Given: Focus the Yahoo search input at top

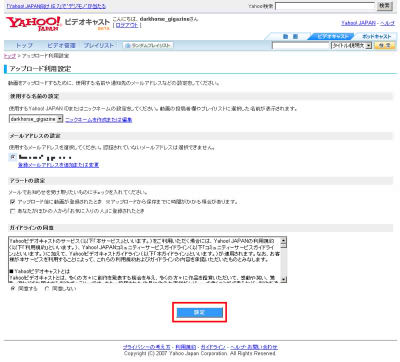Looking at the screenshot, I should click(325, 6).
